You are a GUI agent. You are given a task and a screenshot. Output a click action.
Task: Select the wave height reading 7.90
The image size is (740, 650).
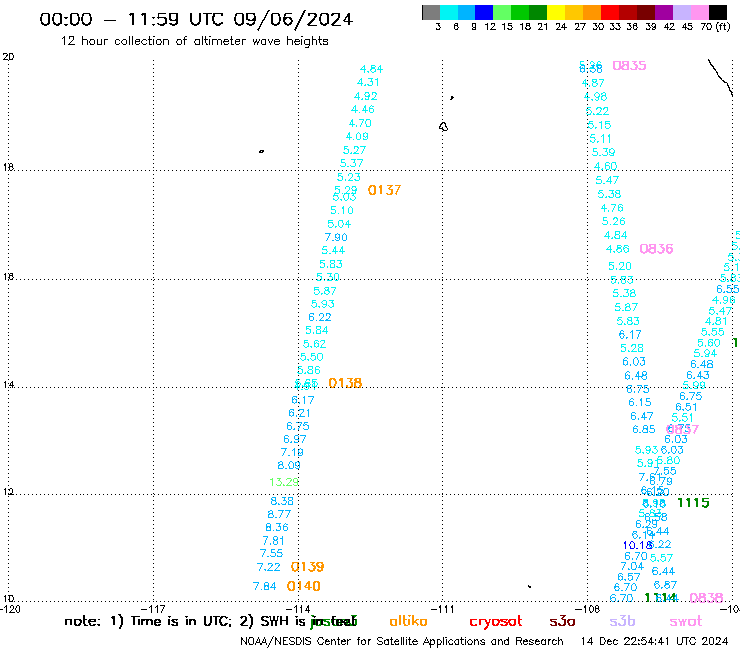coord(336,237)
